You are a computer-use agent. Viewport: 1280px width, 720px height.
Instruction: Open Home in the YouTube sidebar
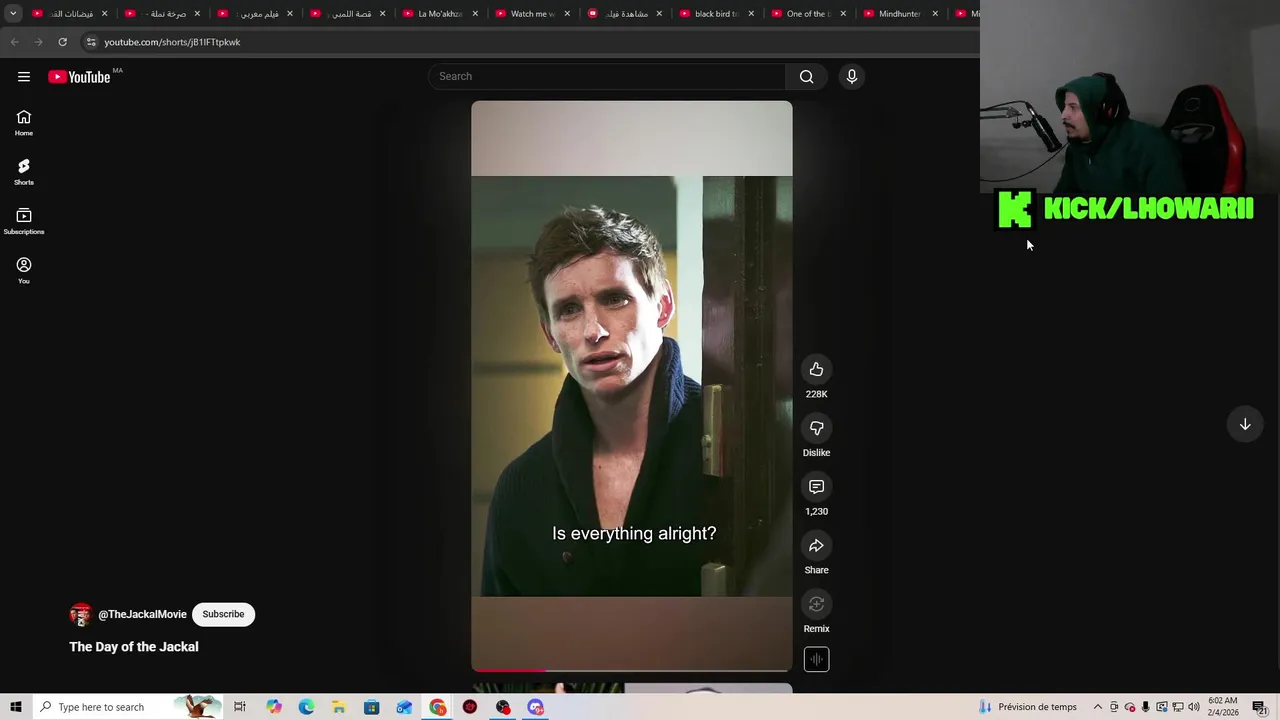[x=24, y=123]
